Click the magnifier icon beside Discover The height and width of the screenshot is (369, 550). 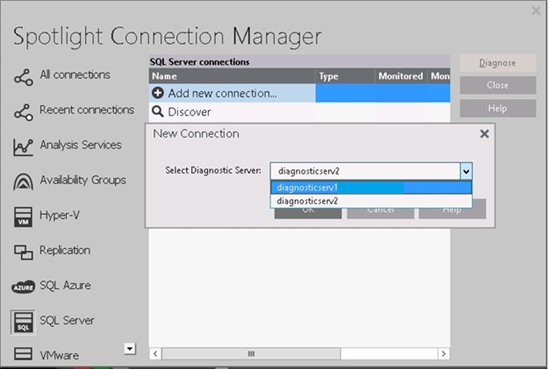pyautogui.click(x=157, y=112)
